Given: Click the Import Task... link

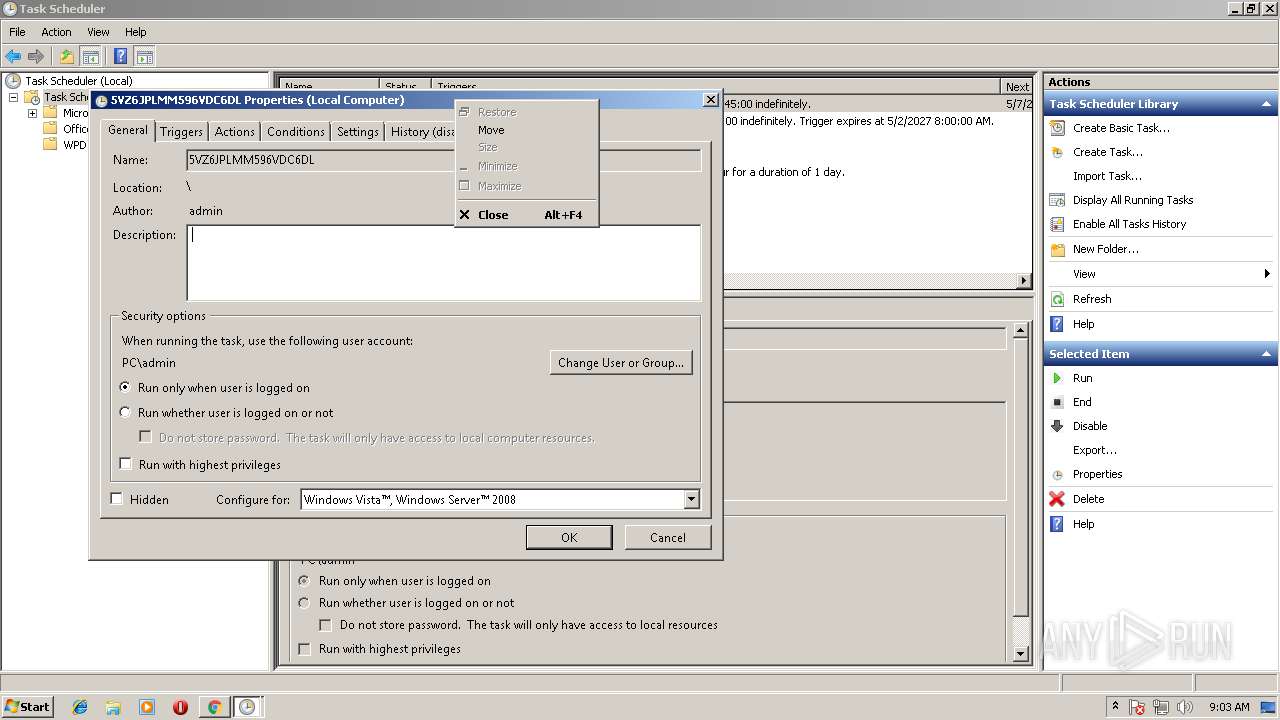Looking at the screenshot, I should click(x=1107, y=176).
